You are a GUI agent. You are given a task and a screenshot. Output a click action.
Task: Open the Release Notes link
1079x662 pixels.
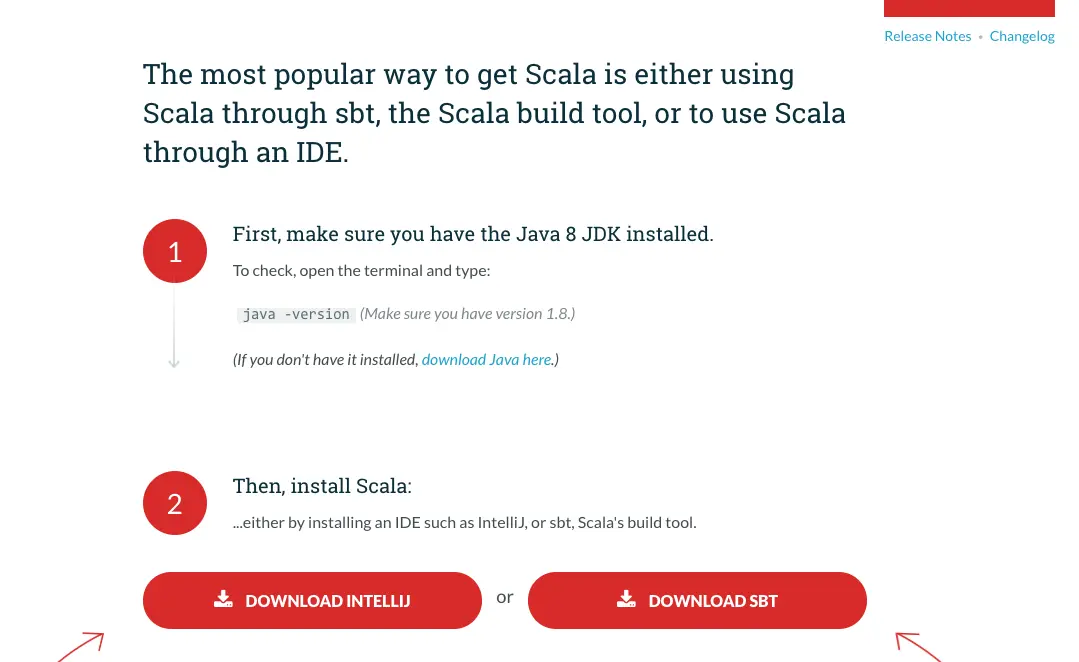[927, 36]
